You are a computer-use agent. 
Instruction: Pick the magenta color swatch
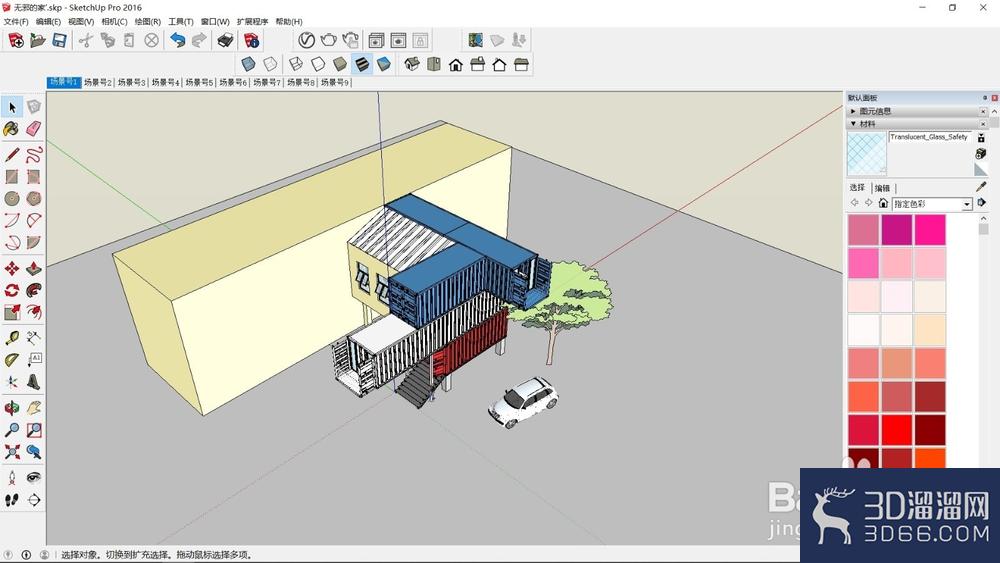pos(897,230)
